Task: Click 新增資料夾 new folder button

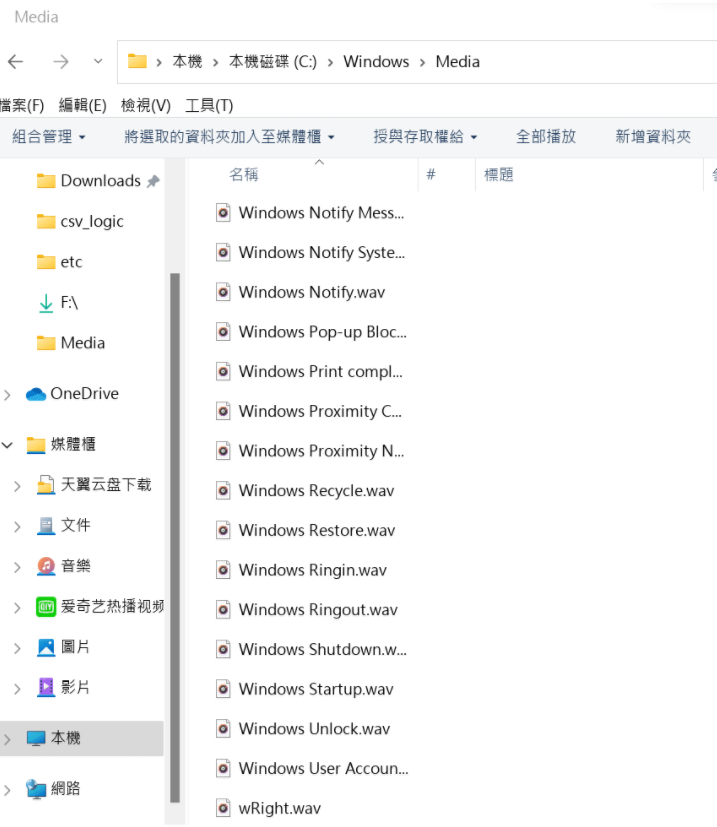Action: pos(653,137)
